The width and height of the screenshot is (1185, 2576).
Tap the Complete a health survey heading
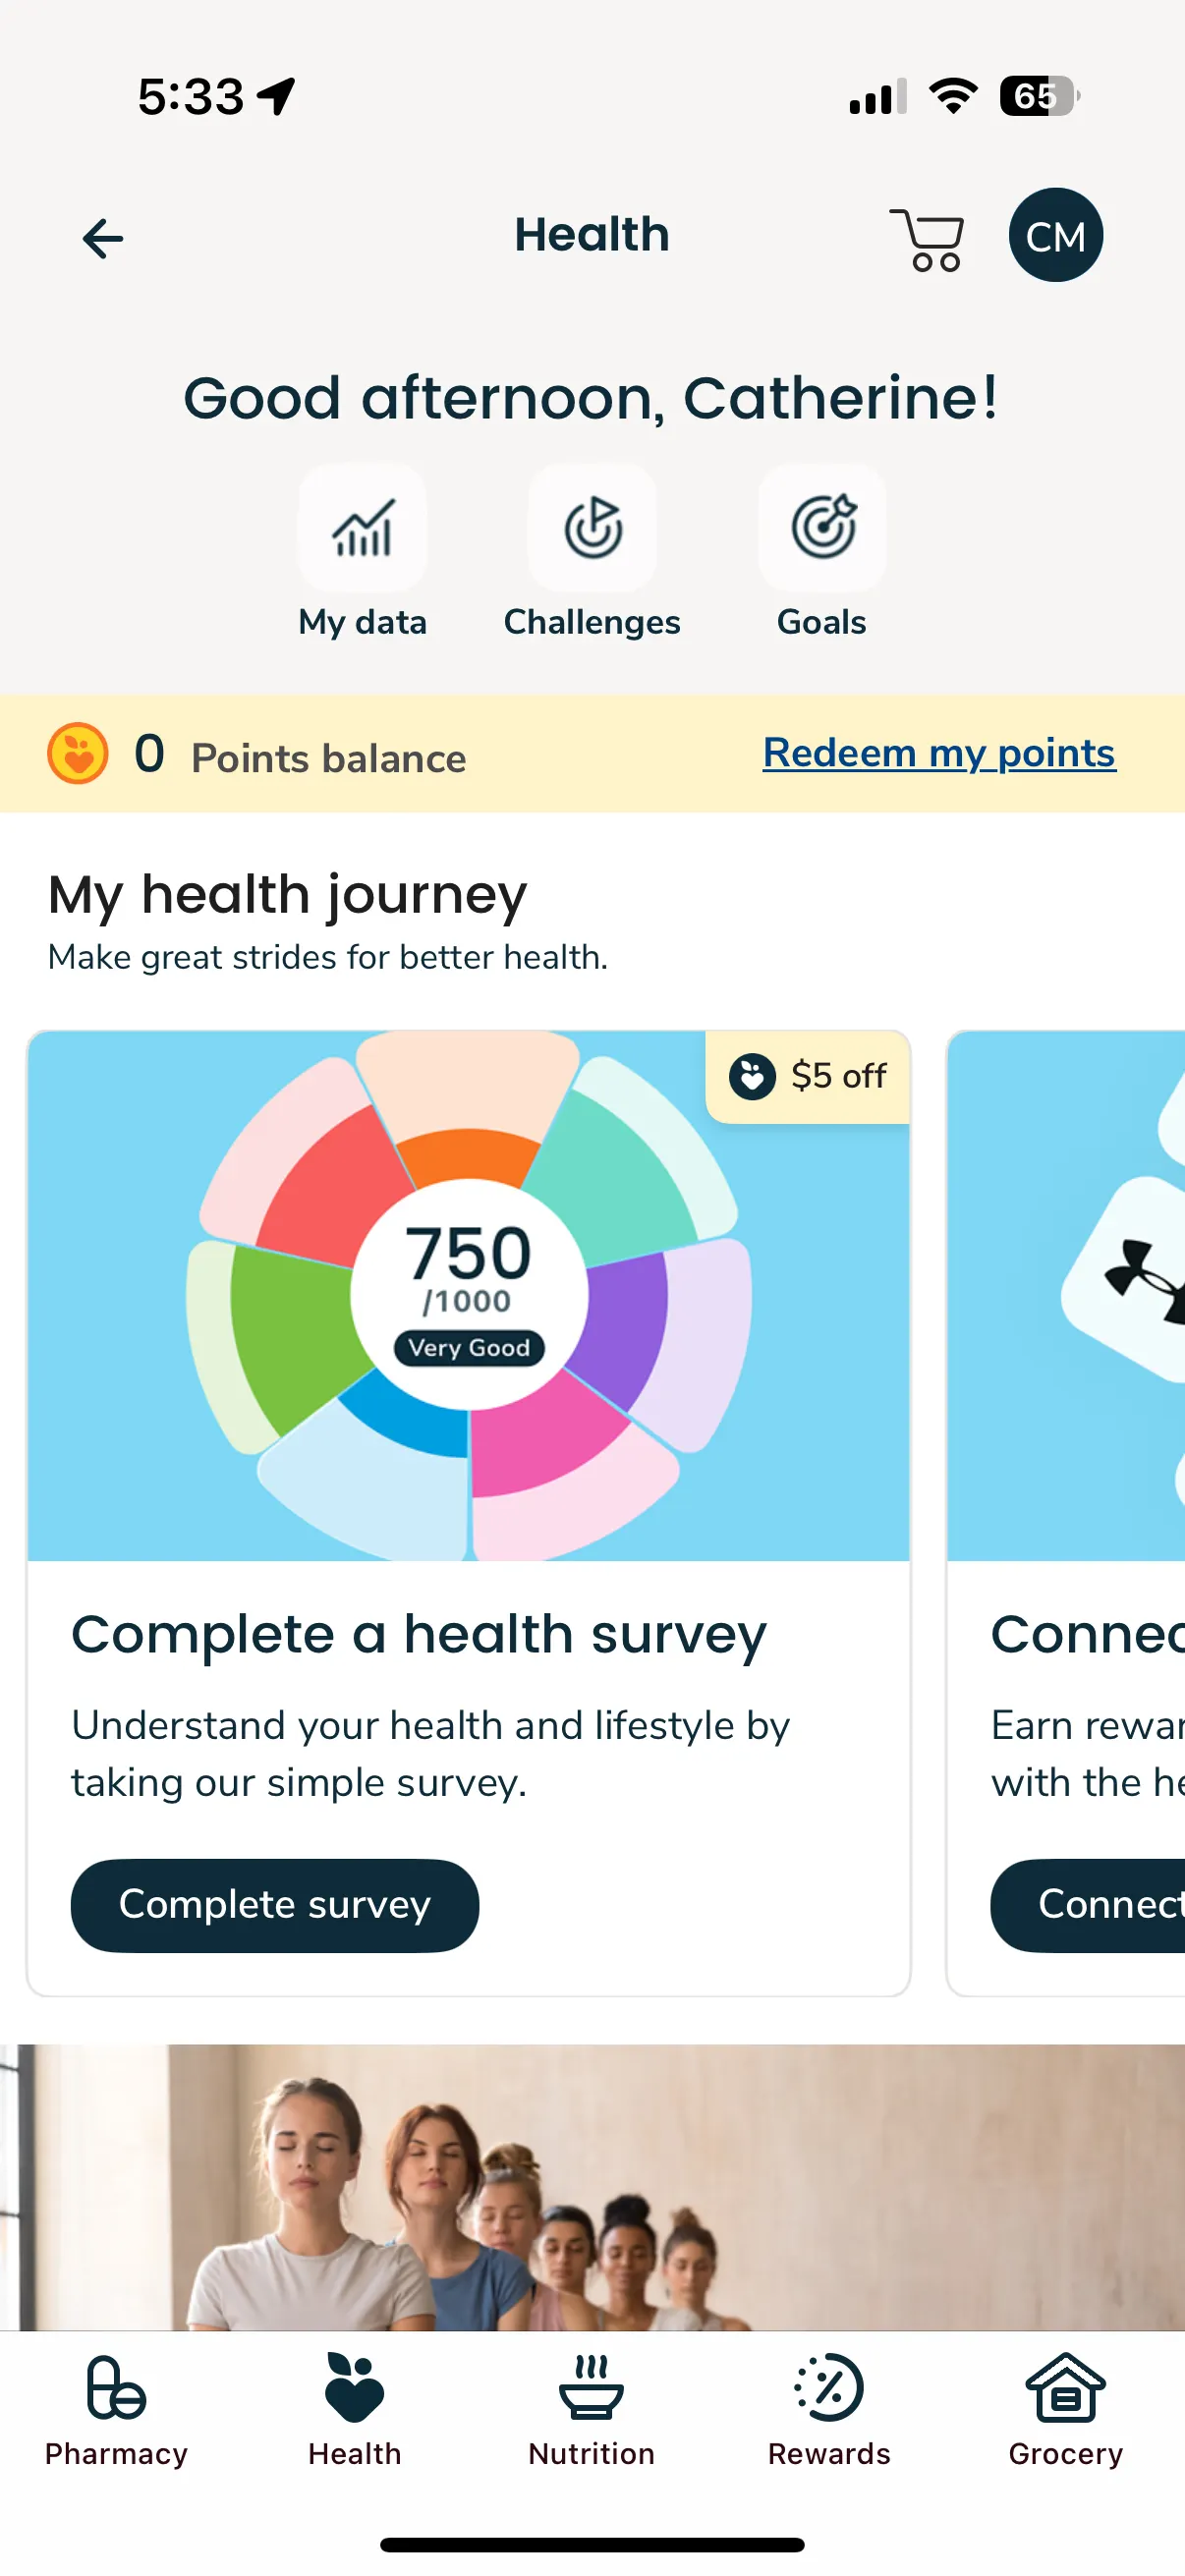click(x=418, y=1636)
